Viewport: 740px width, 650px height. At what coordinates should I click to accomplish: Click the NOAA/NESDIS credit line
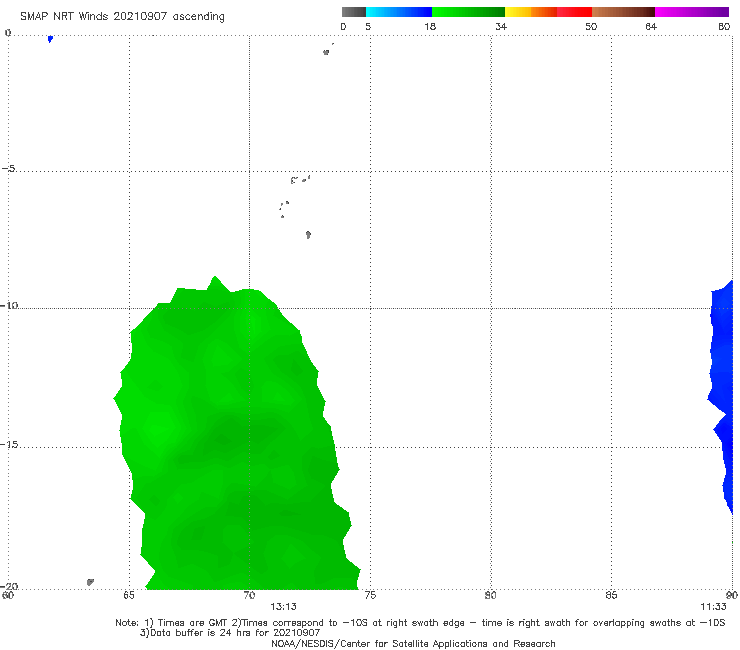click(x=413, y=644)
